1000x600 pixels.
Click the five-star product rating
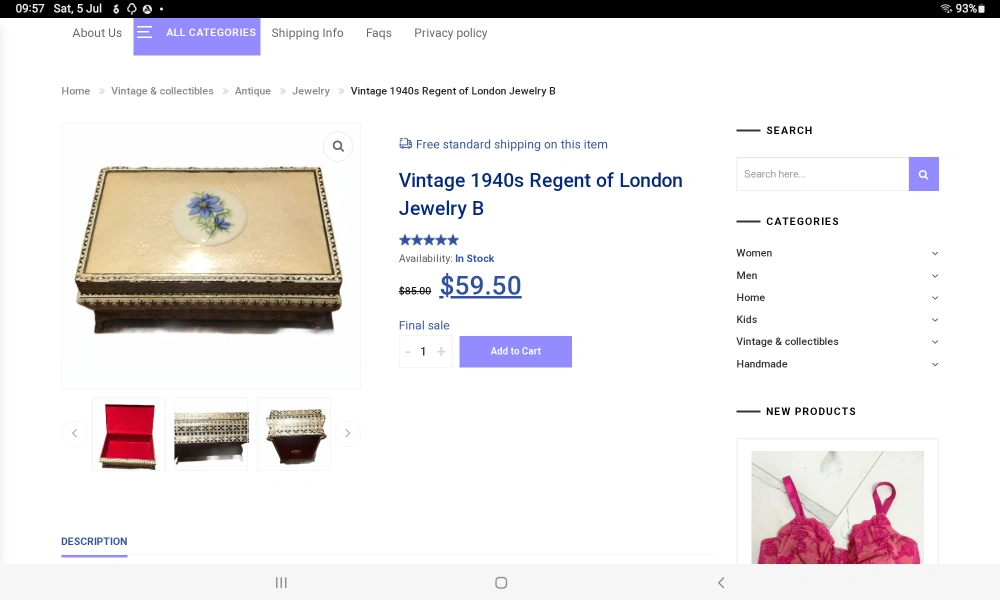point(429,240)
